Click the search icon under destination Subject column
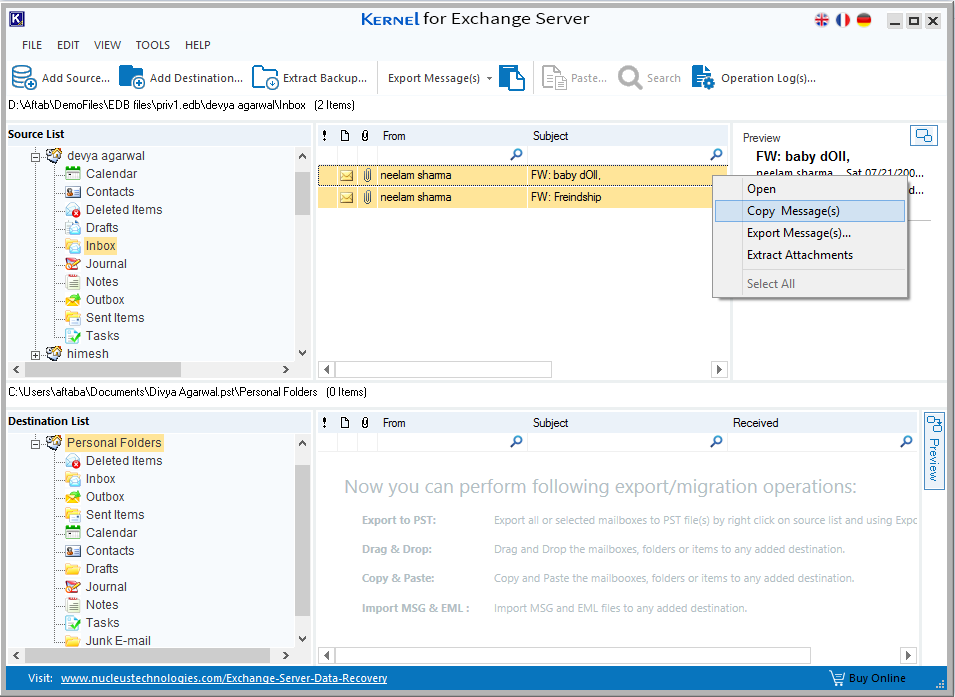Screen dimensions: 955x697 coord(716,441)
